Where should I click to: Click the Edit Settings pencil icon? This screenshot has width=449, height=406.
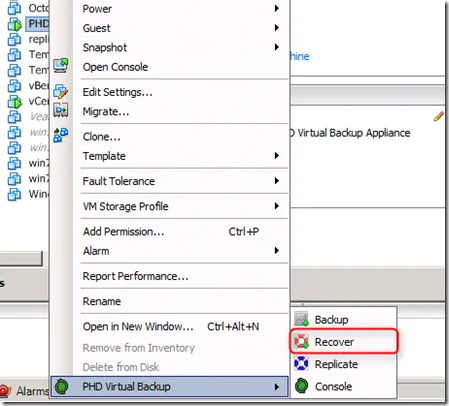(61, 91)
